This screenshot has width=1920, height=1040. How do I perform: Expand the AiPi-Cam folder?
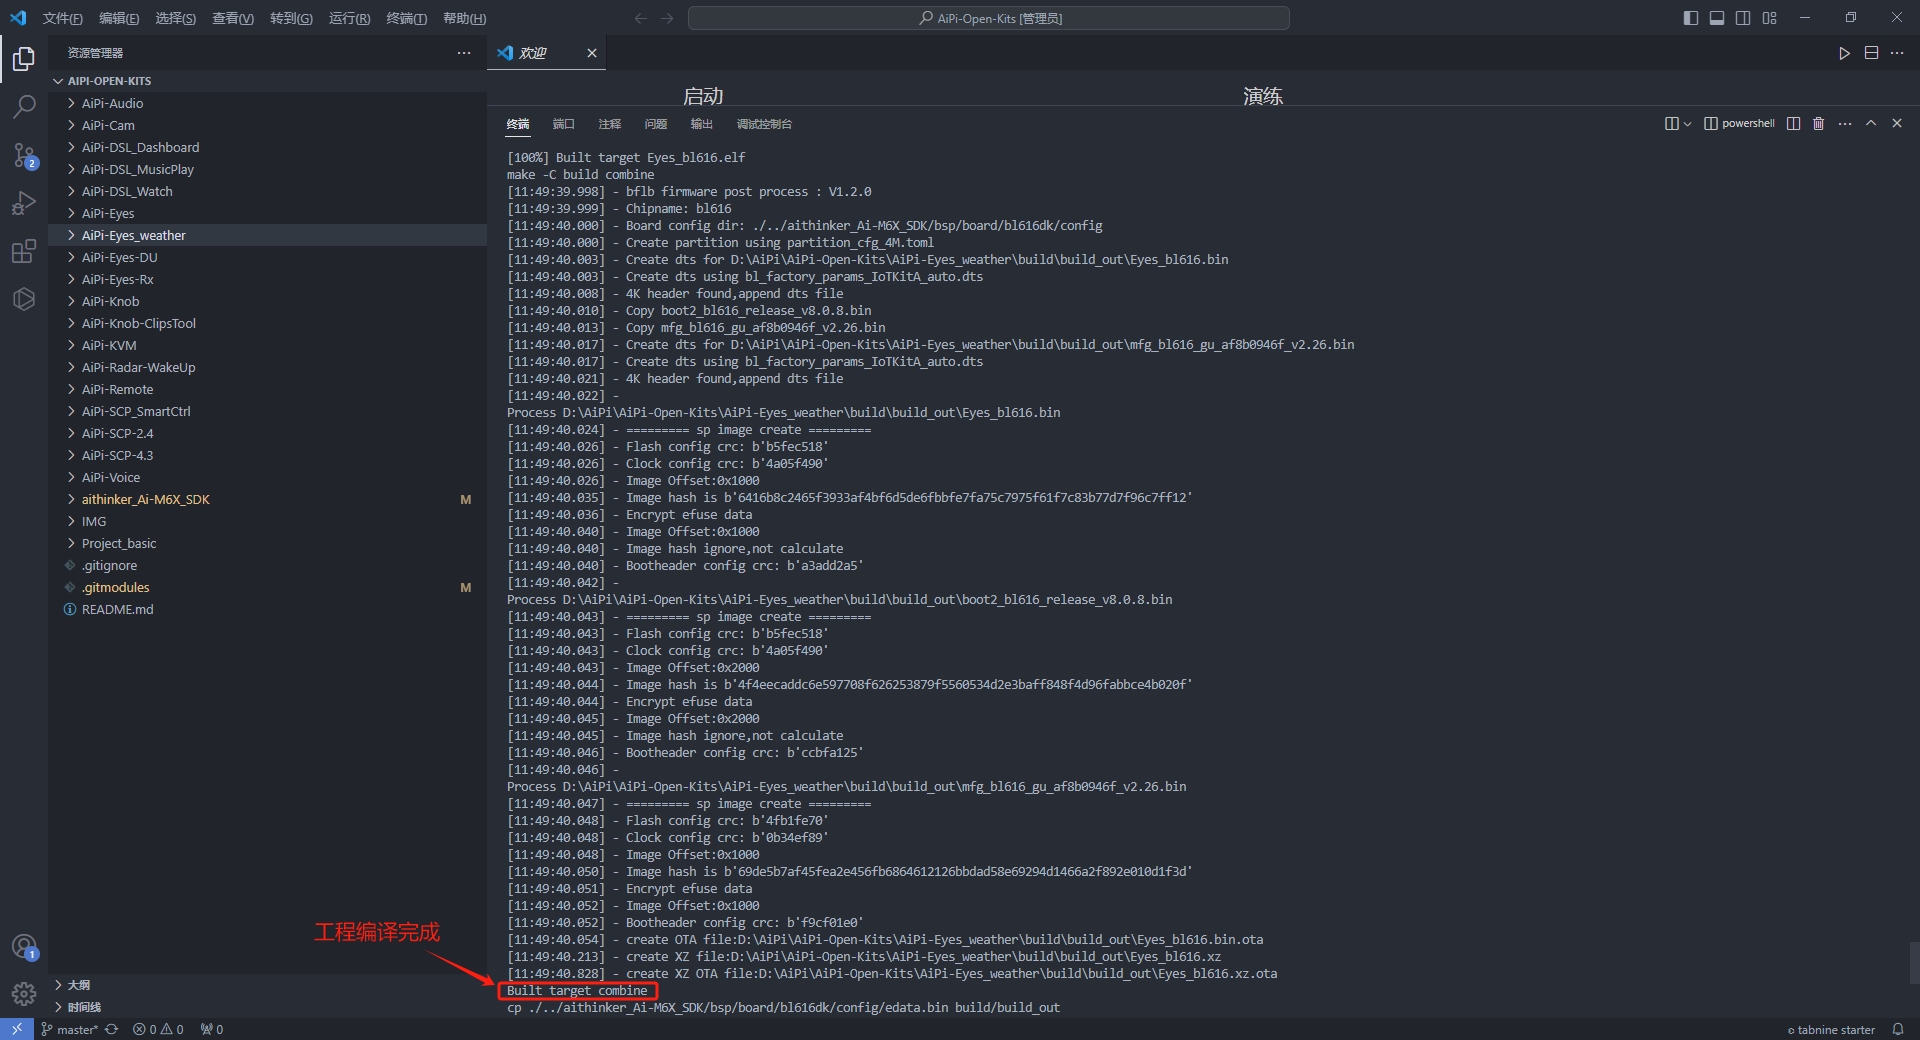(x=268, y=125)
